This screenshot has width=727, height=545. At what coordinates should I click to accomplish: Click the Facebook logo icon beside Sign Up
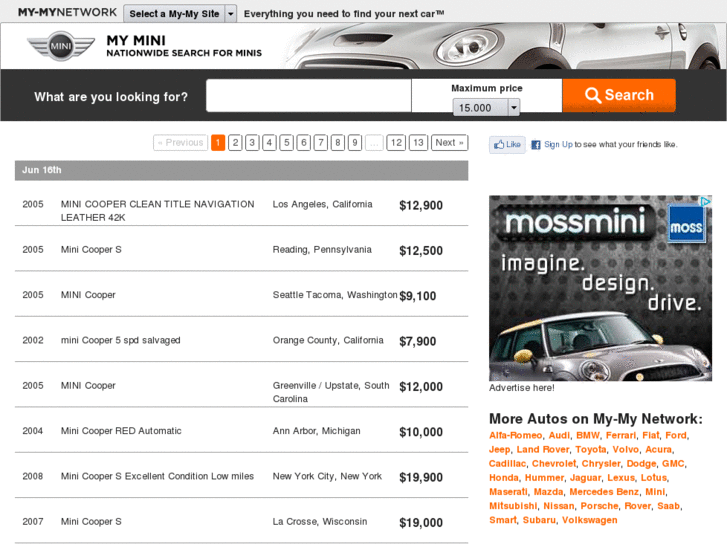tap(536, 145)
